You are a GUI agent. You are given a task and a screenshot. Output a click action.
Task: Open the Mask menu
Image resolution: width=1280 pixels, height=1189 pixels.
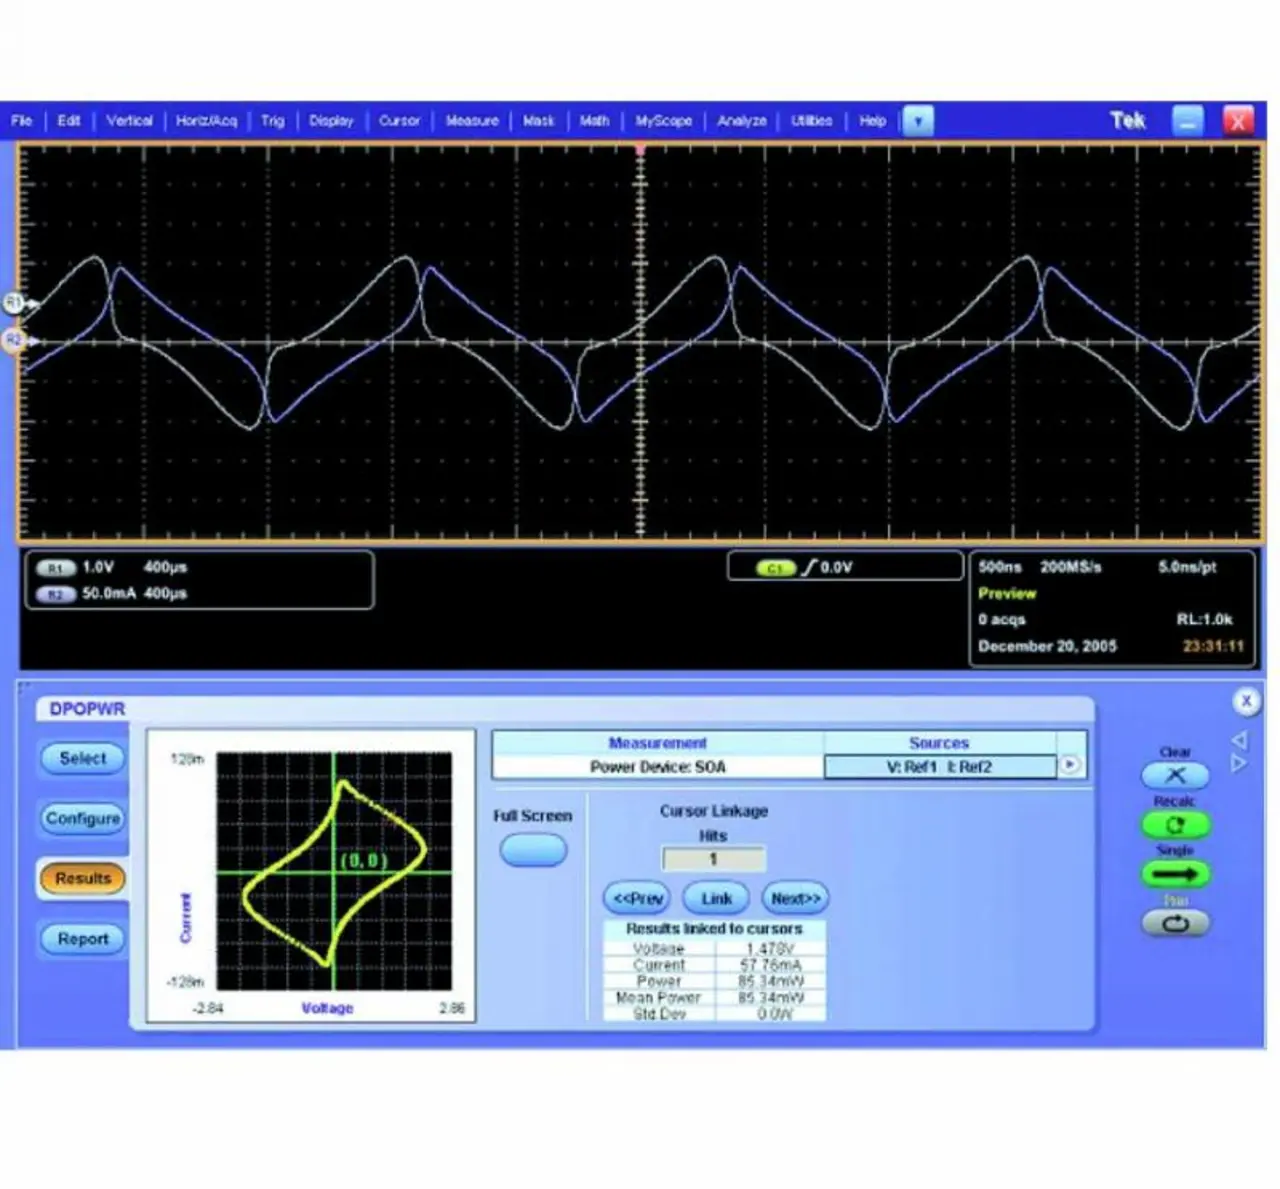pos(539,121)
